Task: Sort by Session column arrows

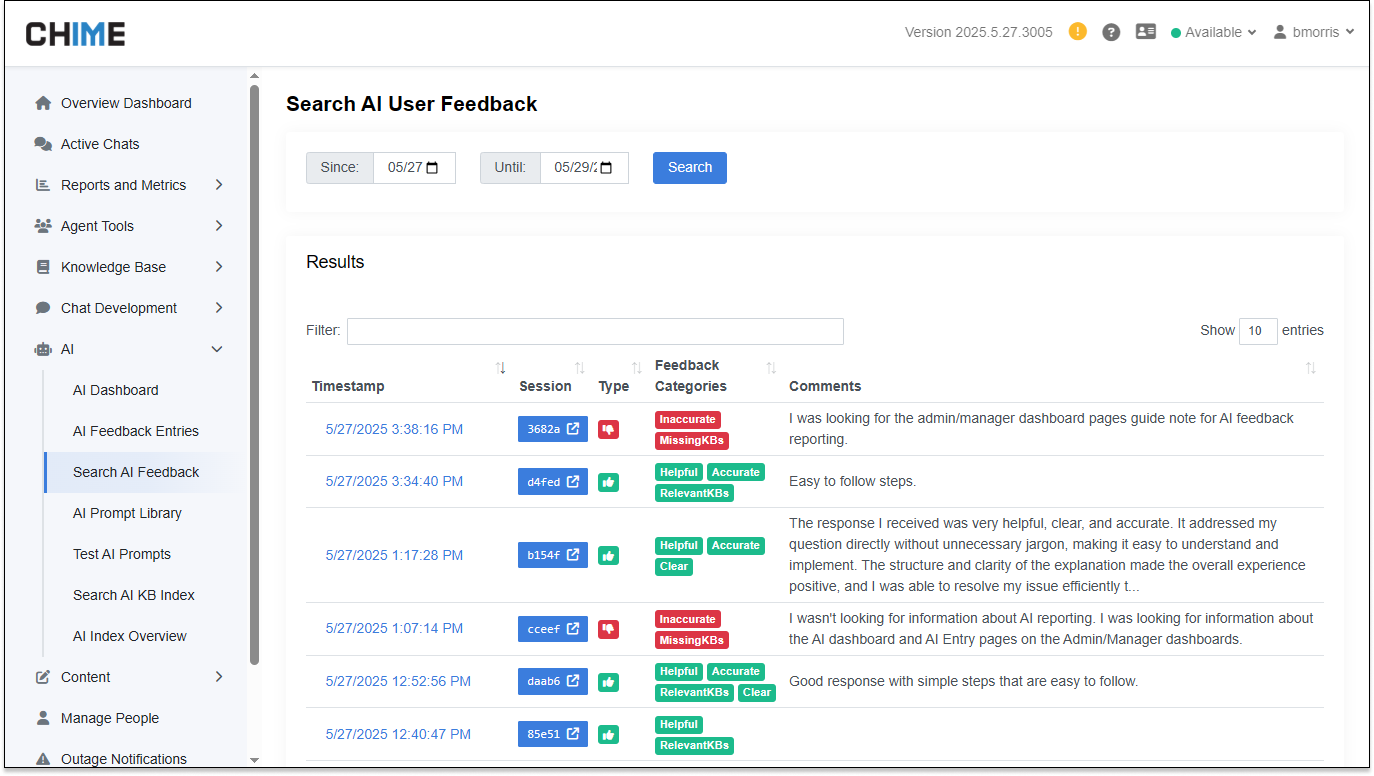Action: pyautogui.click(x=580, y=369)
